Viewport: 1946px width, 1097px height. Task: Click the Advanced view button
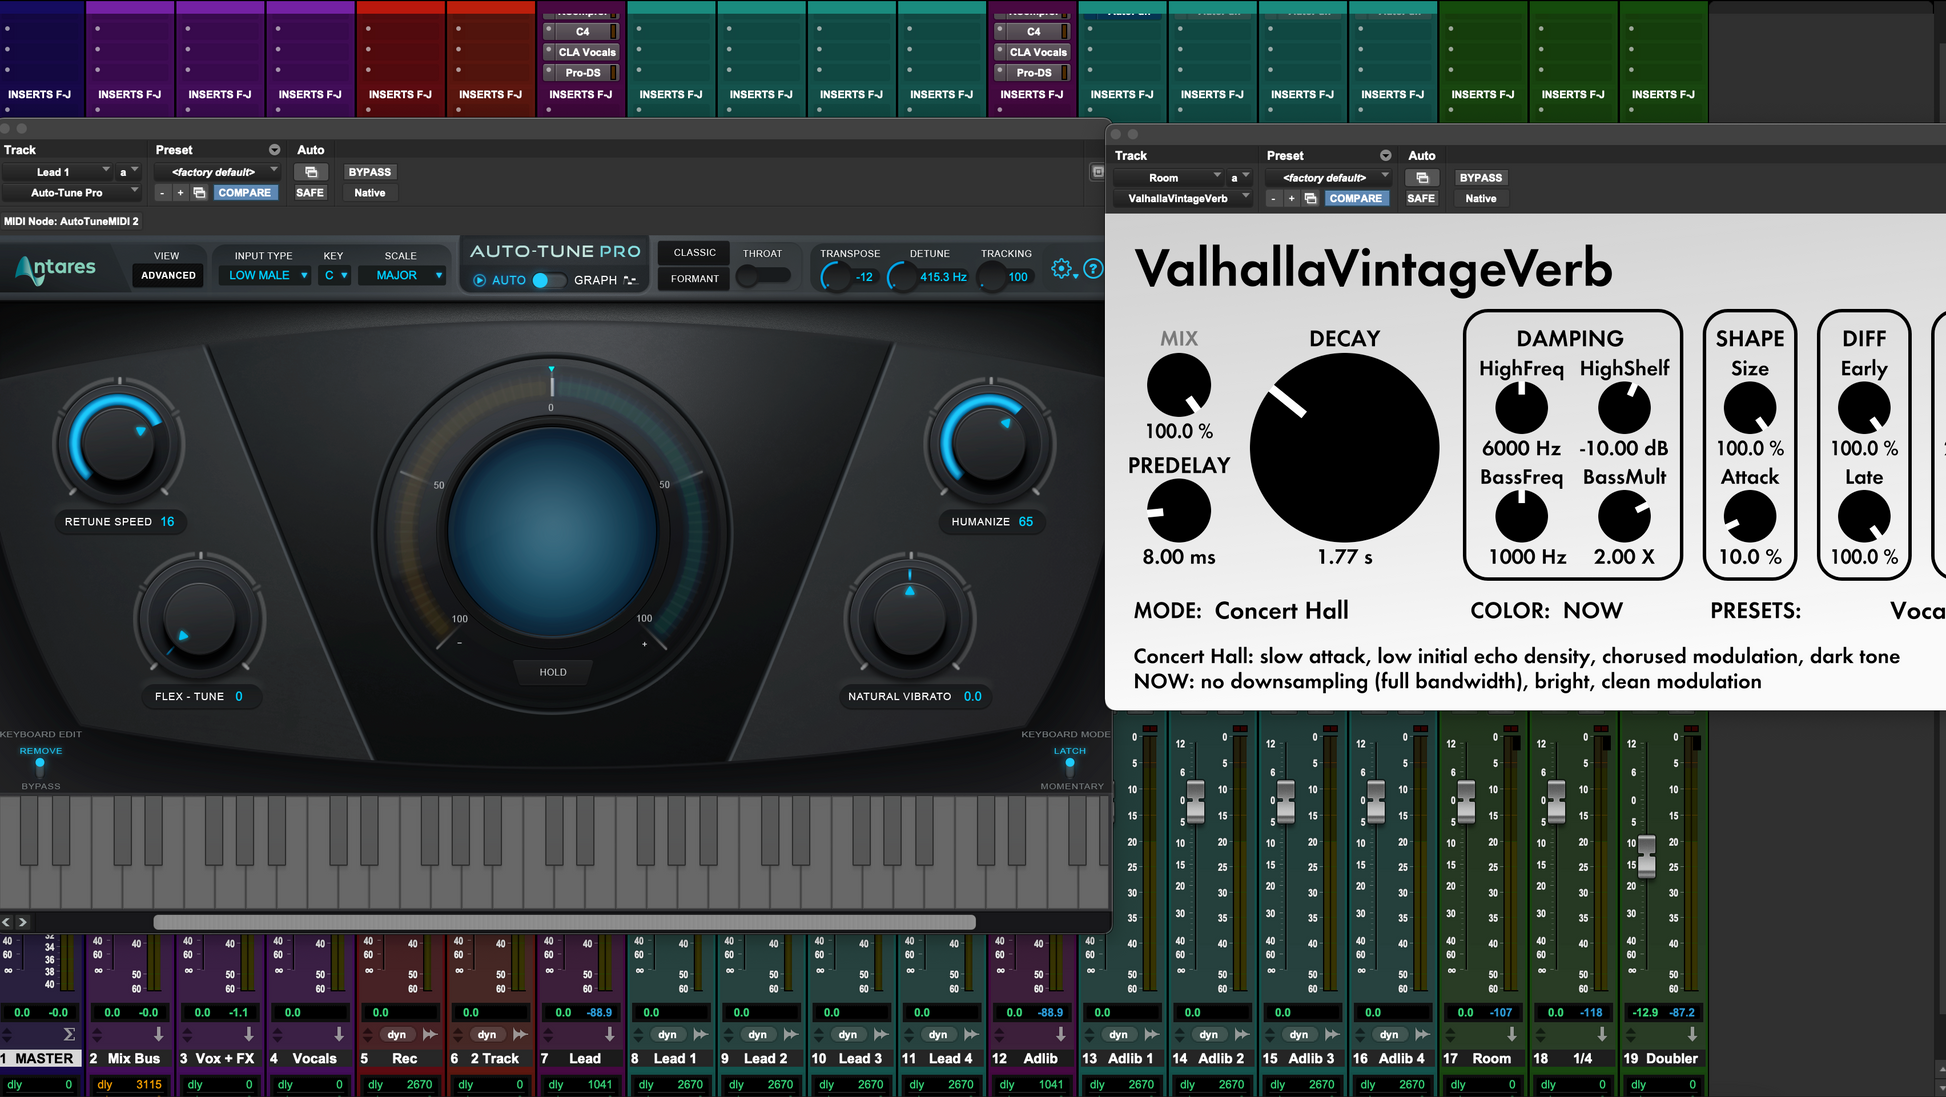pyautogui.click(x=168, y=275)
